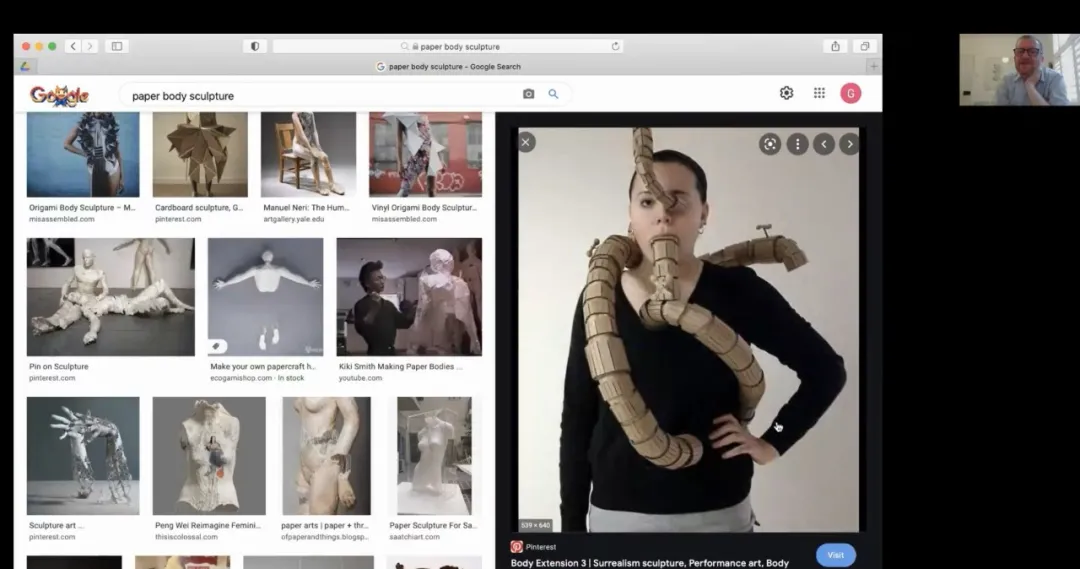Visit the Pinterest page button
Image resolution: width=1080 pixels, height=569 pixels.
coord(835,555)
